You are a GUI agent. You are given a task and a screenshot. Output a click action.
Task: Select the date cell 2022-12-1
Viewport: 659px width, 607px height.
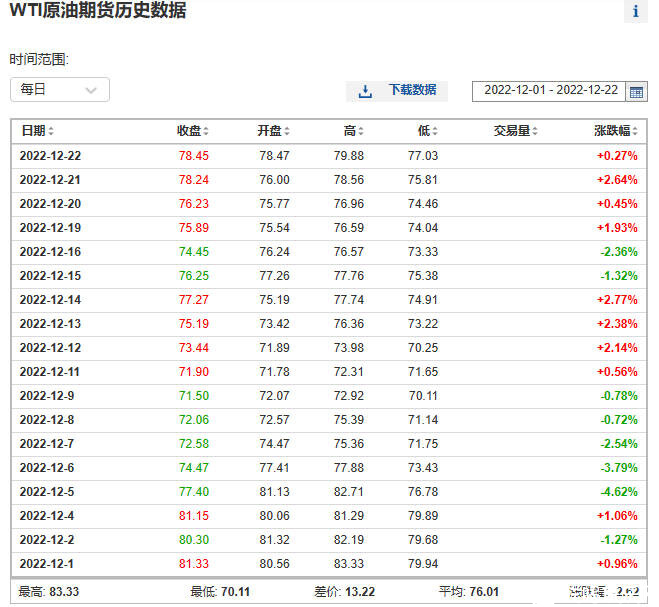click(46, 563)
